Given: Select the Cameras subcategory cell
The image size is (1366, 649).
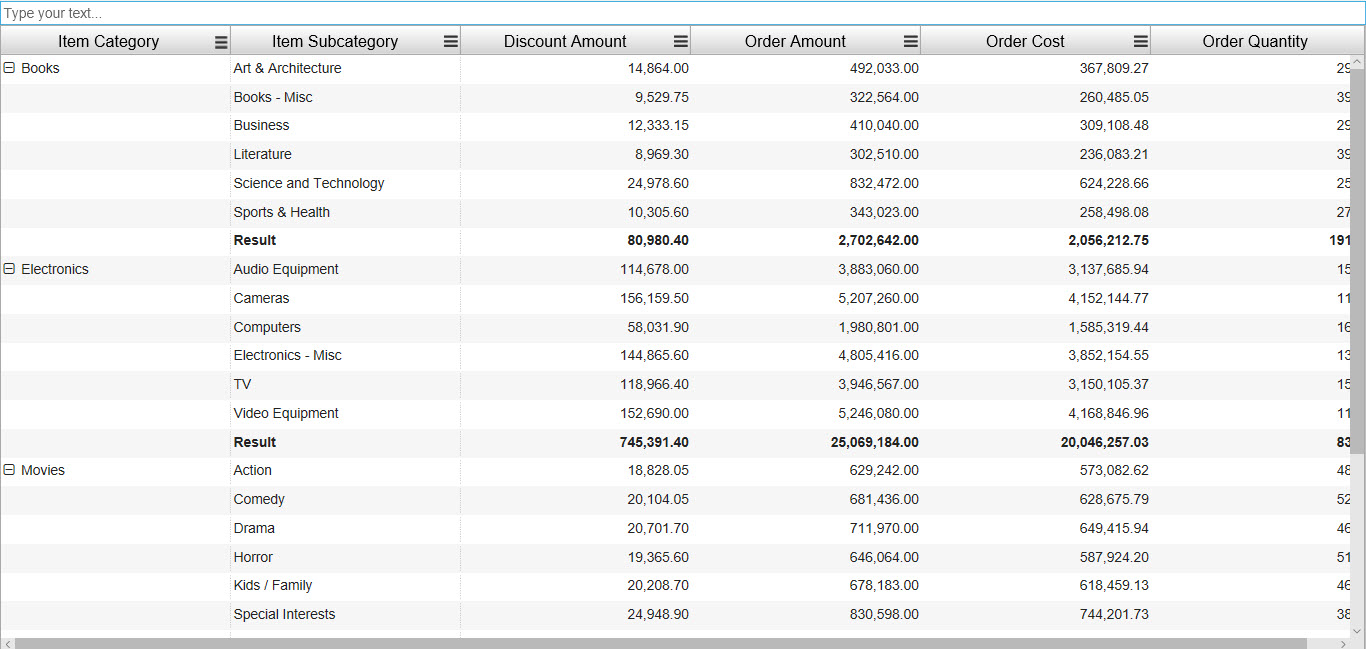Looking at the screenshot, I should [x=262, y=299].
